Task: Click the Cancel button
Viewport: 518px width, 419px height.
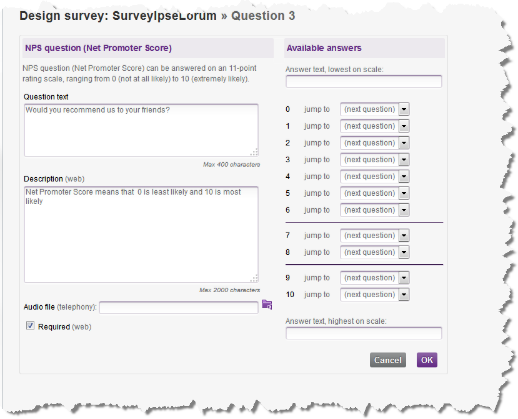Action: [388, 360]
